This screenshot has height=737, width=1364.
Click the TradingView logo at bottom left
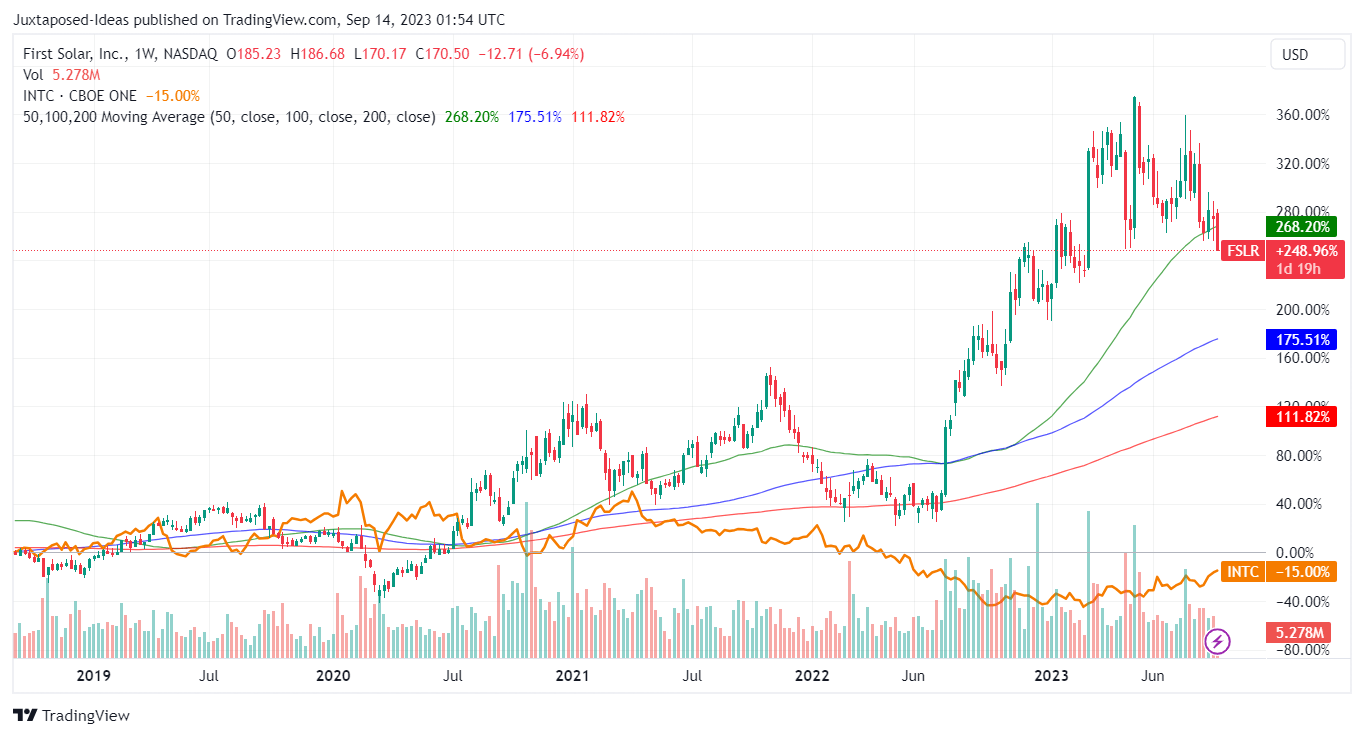pos(71,716)
